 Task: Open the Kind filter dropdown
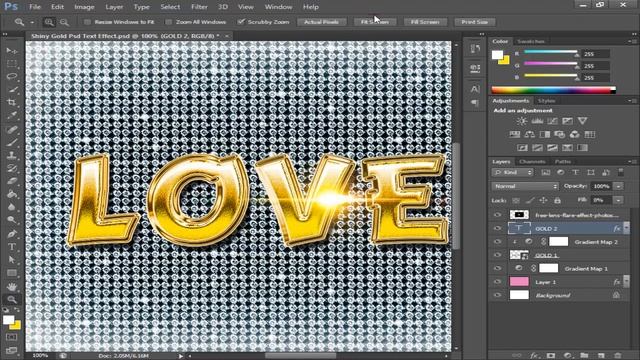513,172
